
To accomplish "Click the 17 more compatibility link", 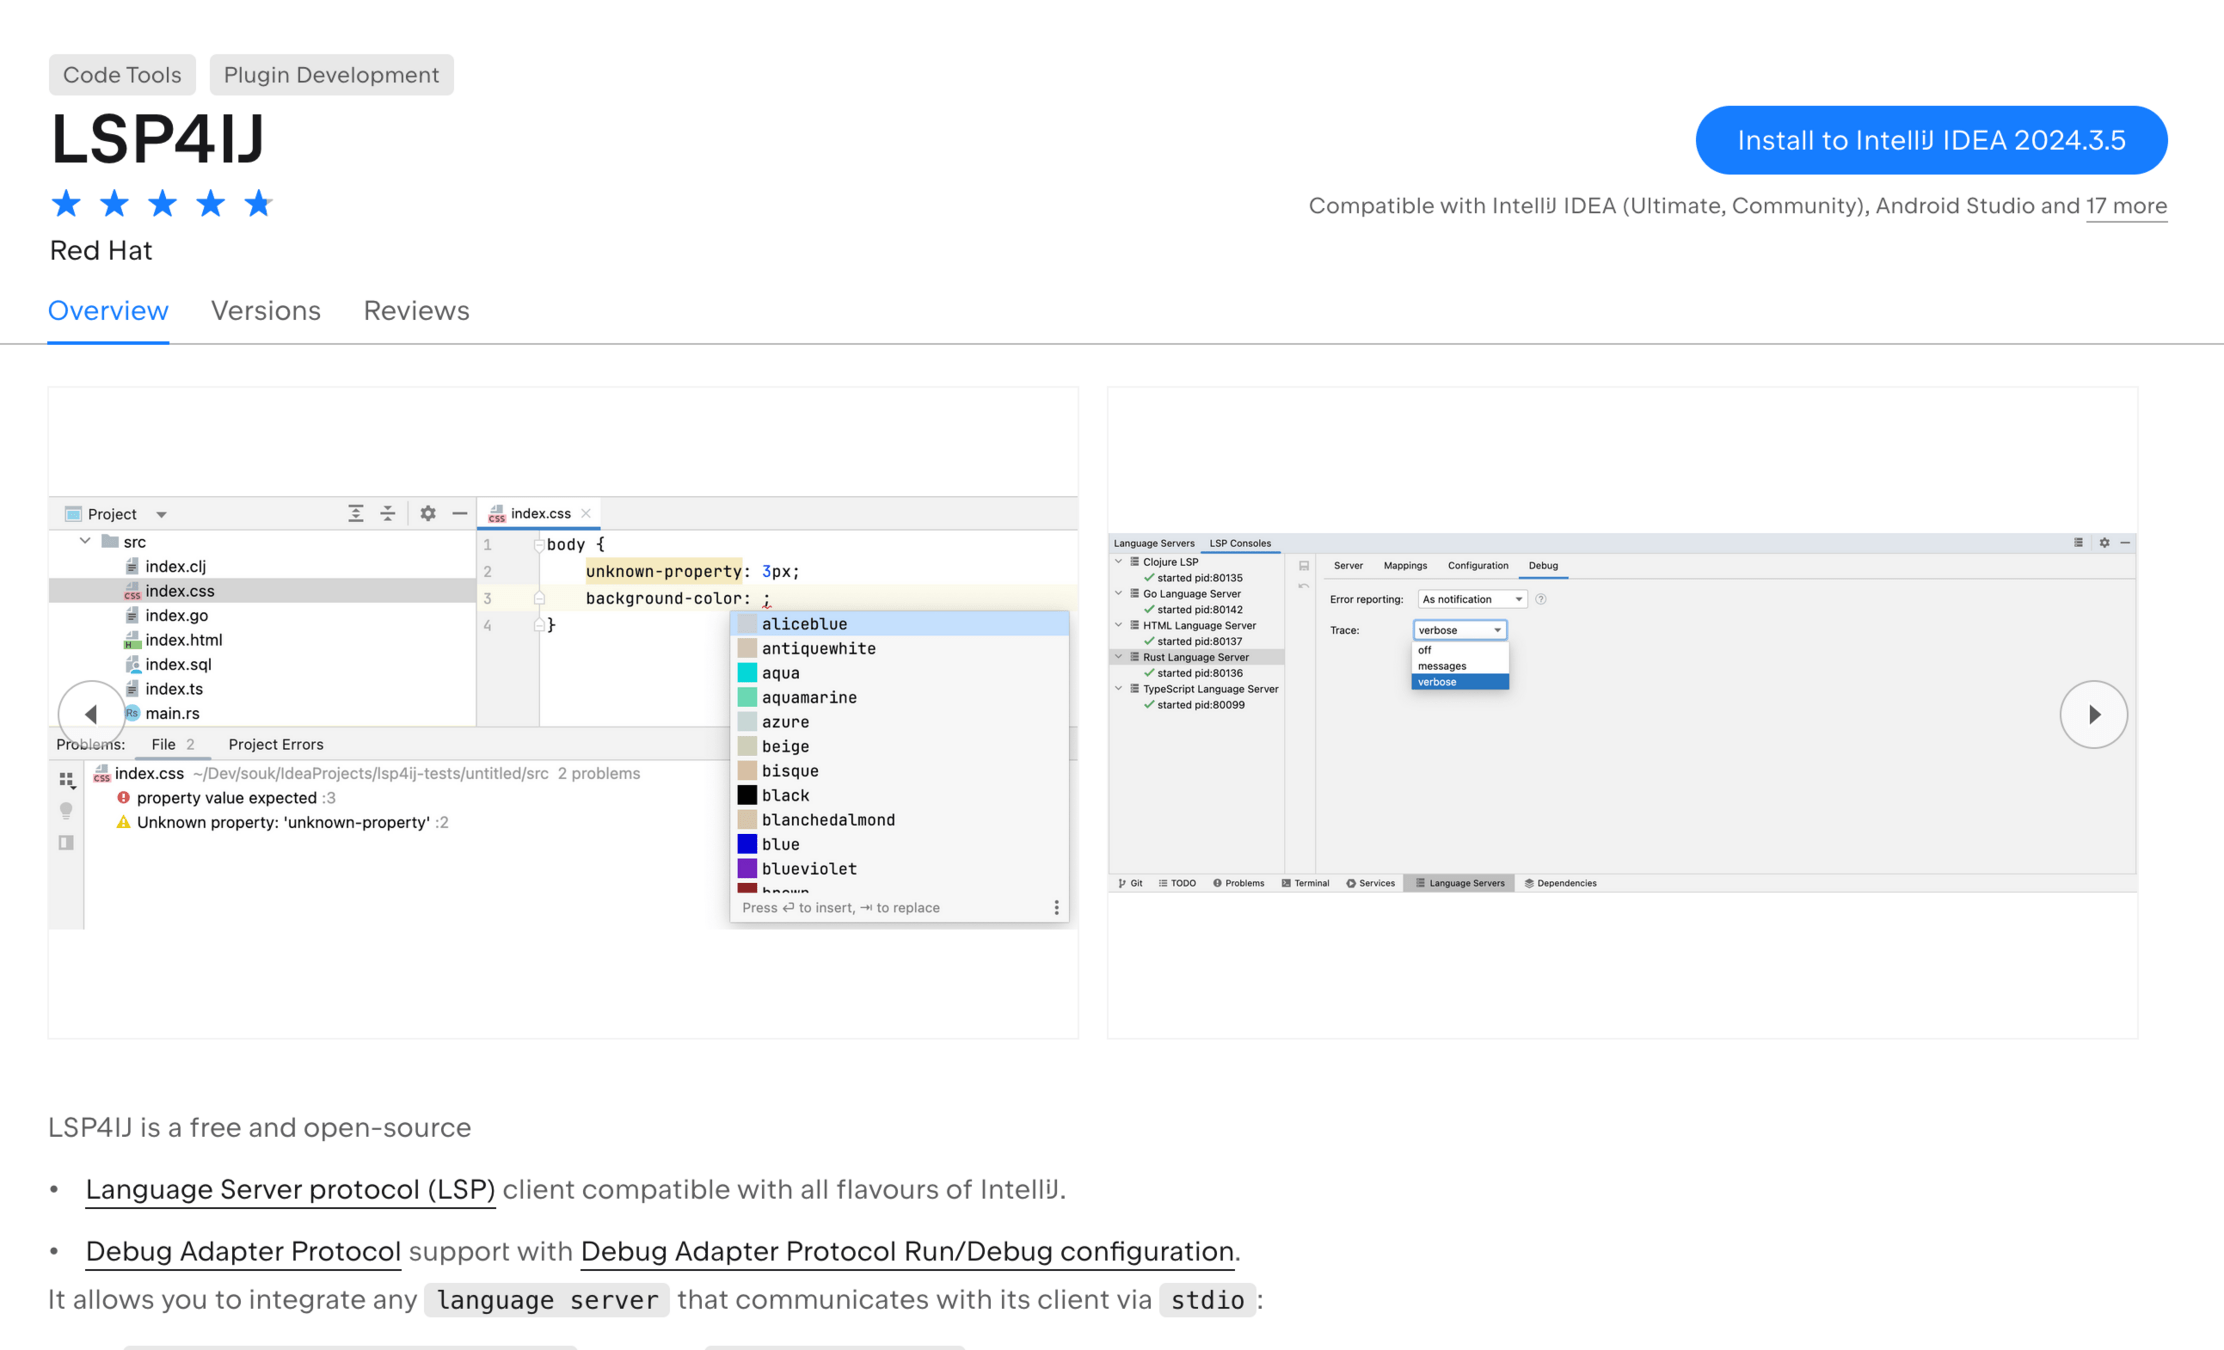I will coord(2126,206).
